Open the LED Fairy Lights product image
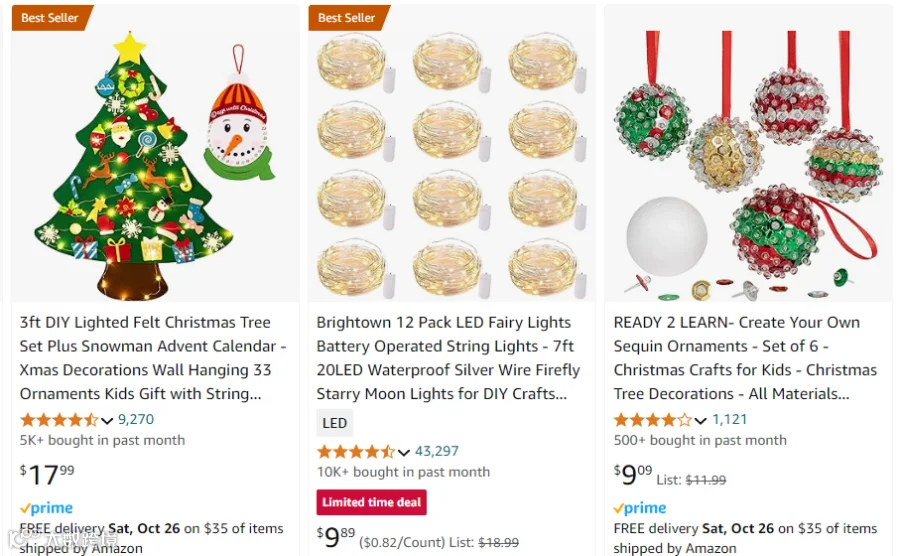This screenshot has width=900, height=556. pos(452,154)
